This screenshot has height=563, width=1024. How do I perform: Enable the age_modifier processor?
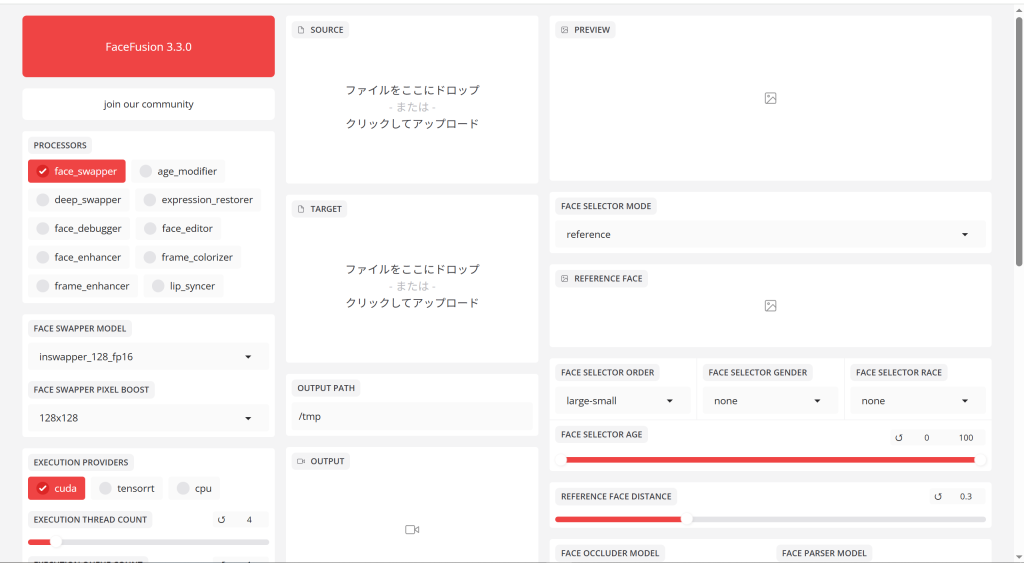(x=178, y=171)
